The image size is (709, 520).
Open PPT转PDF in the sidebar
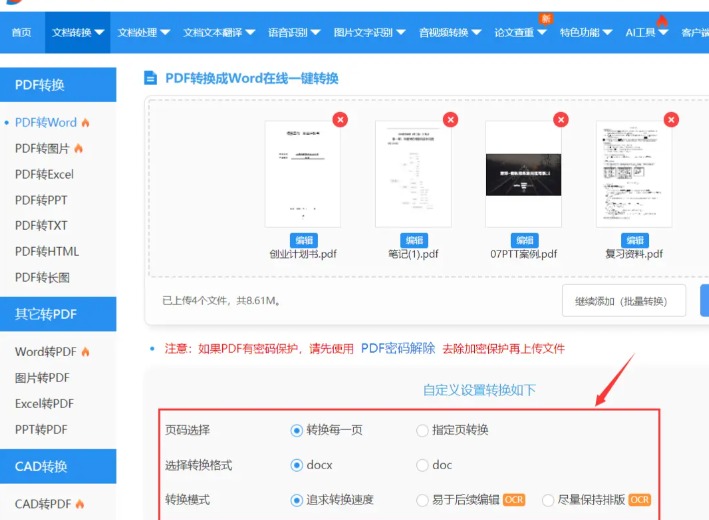(41, 429)
